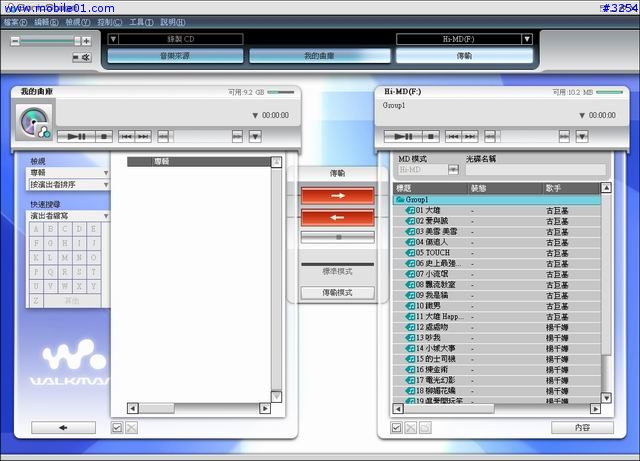This screenshot has width=640, height=461.
Task: Uncheck all items in My Library list
Action: (131, 428)
